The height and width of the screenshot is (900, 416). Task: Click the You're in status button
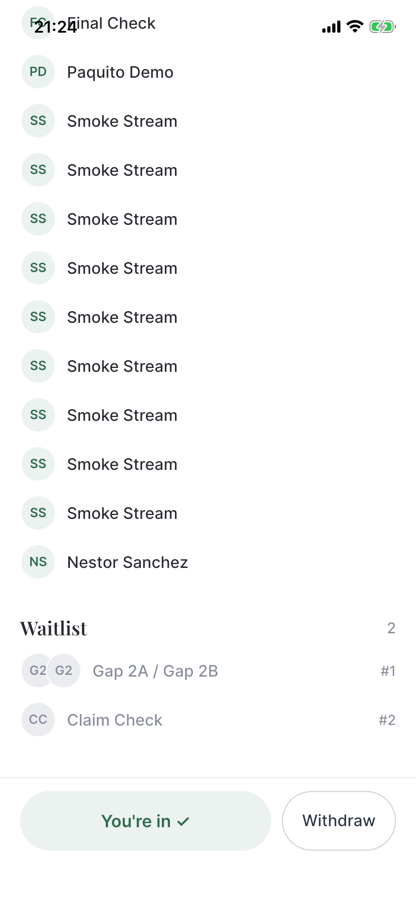145,821
